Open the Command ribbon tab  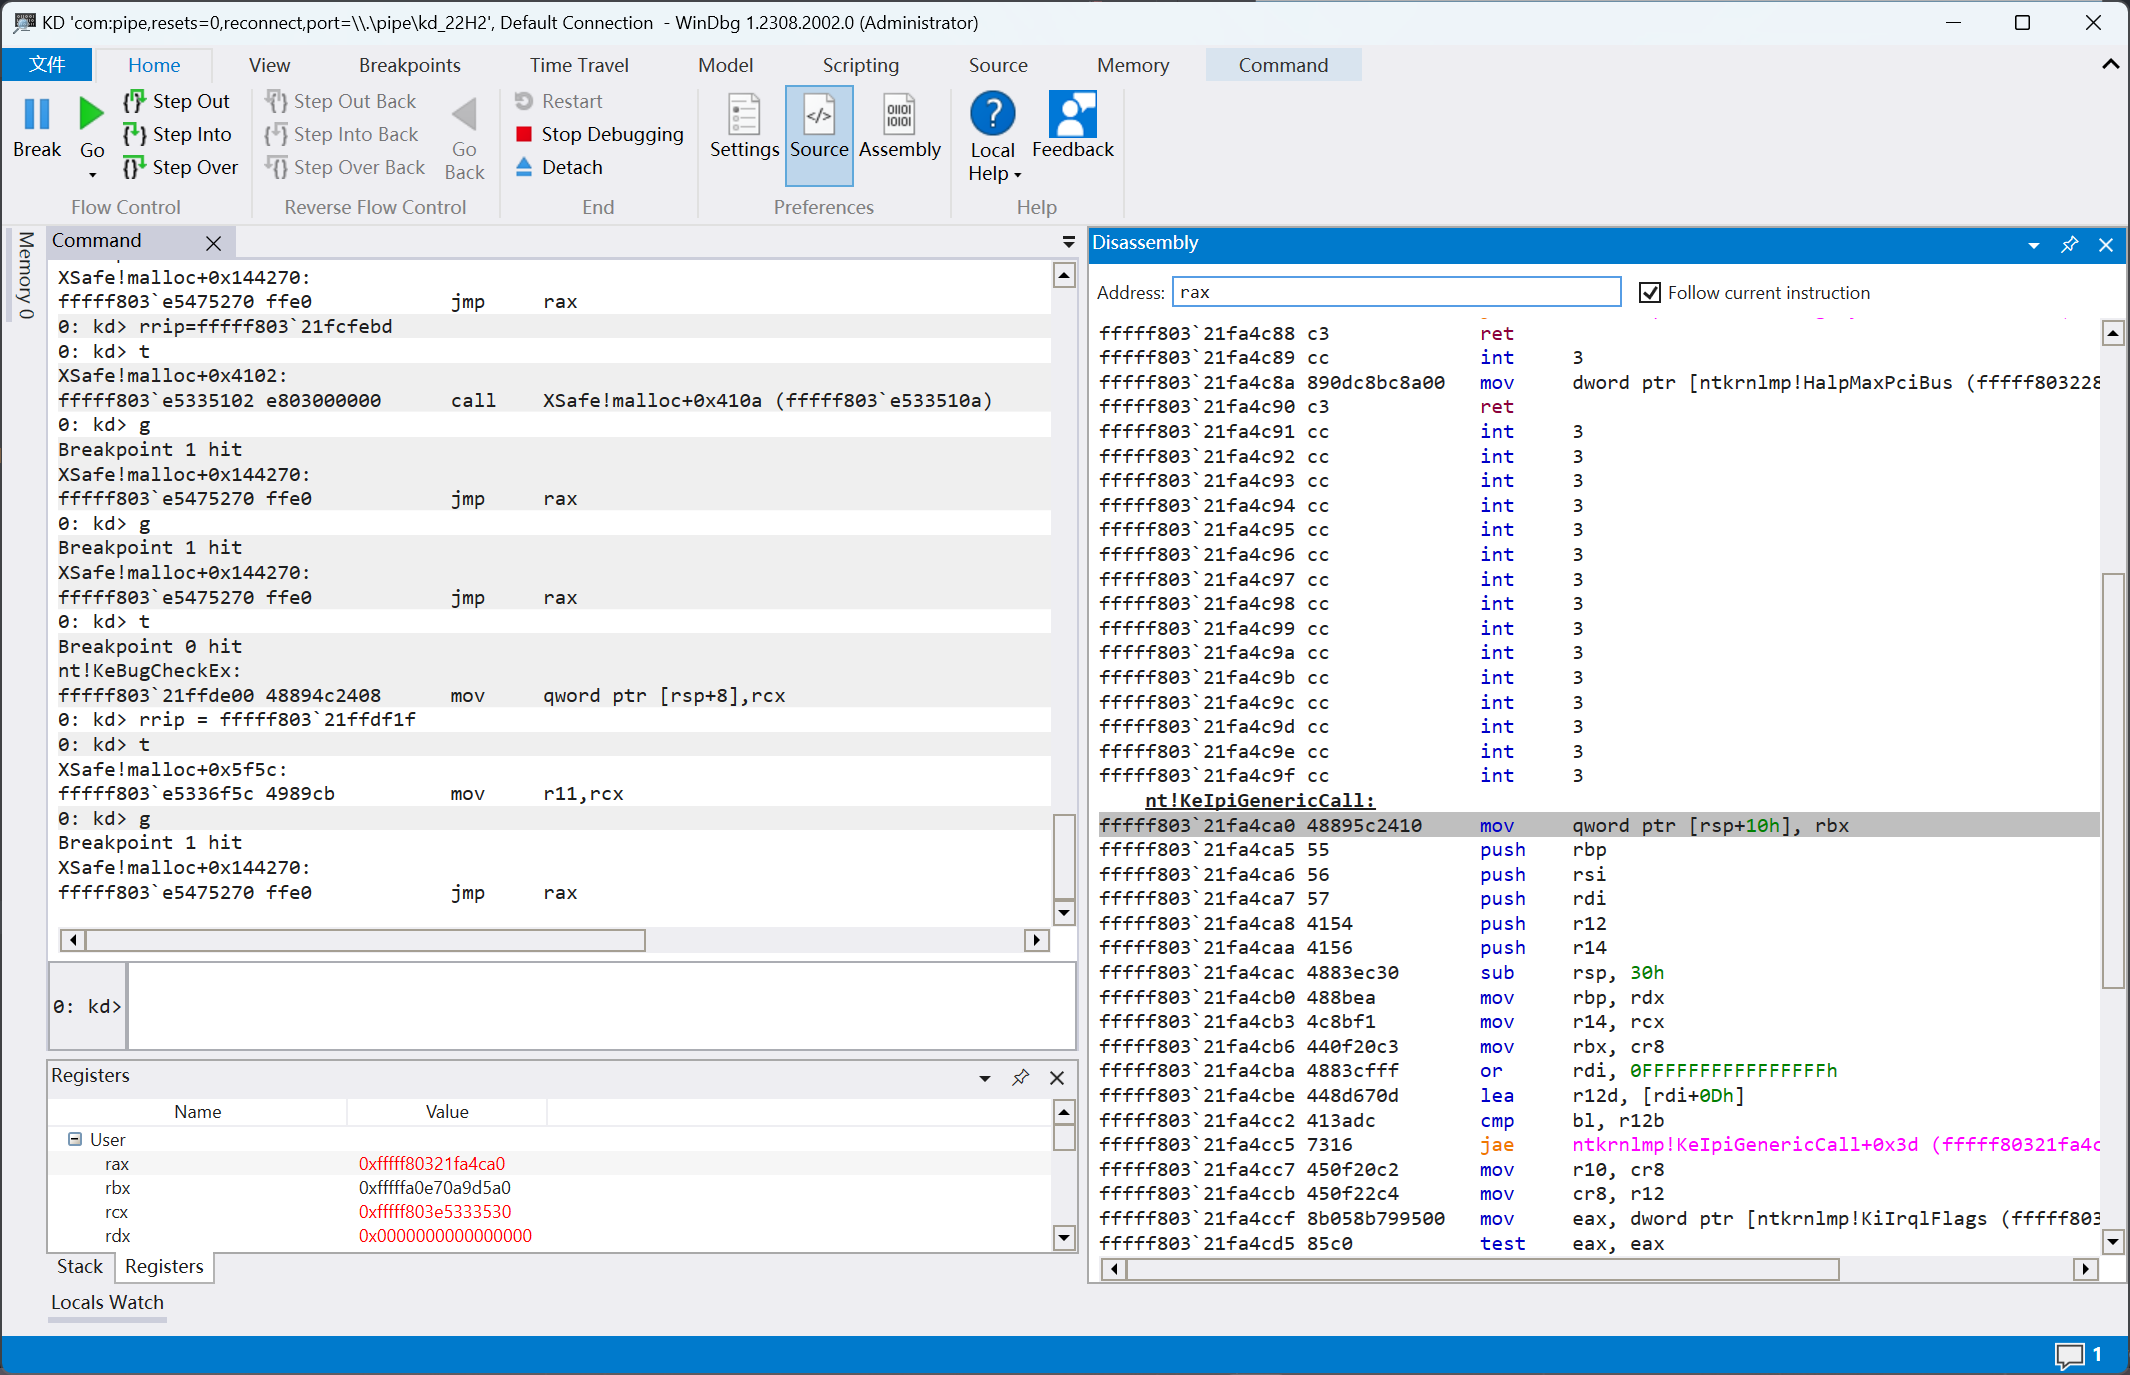click(x=1283, y=65)
